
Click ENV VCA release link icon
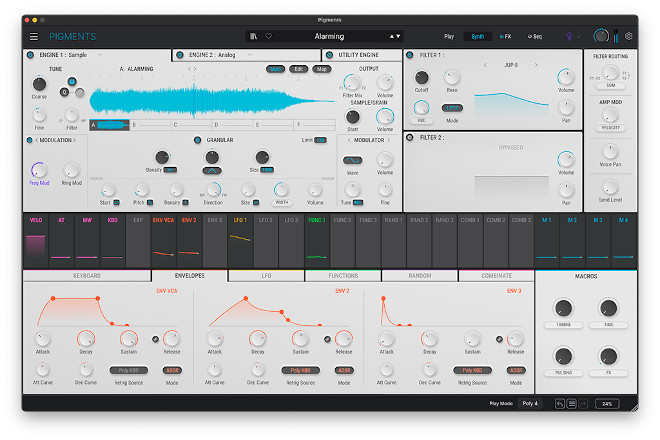(155, 339)
